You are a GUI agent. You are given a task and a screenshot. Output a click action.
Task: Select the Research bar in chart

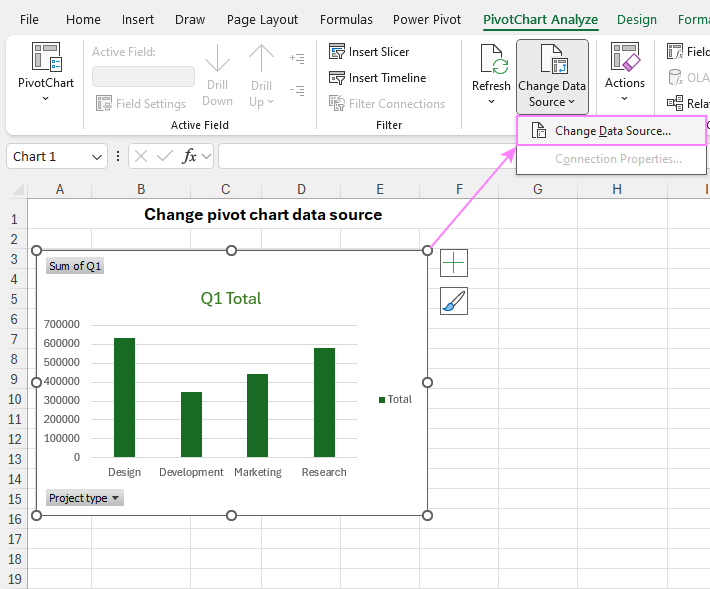click(x=324, y=402)
